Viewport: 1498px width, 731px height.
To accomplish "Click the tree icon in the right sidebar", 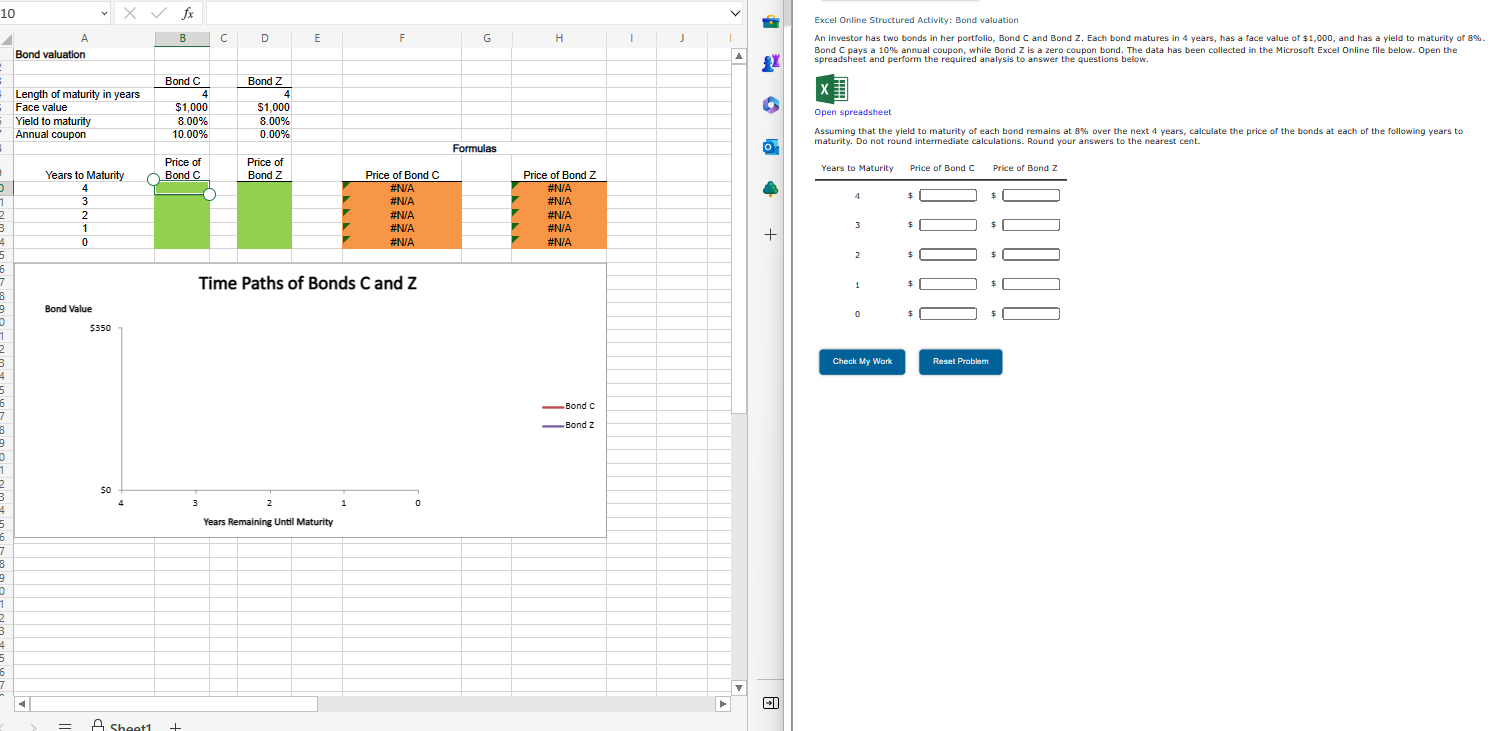I will [770, 188].
